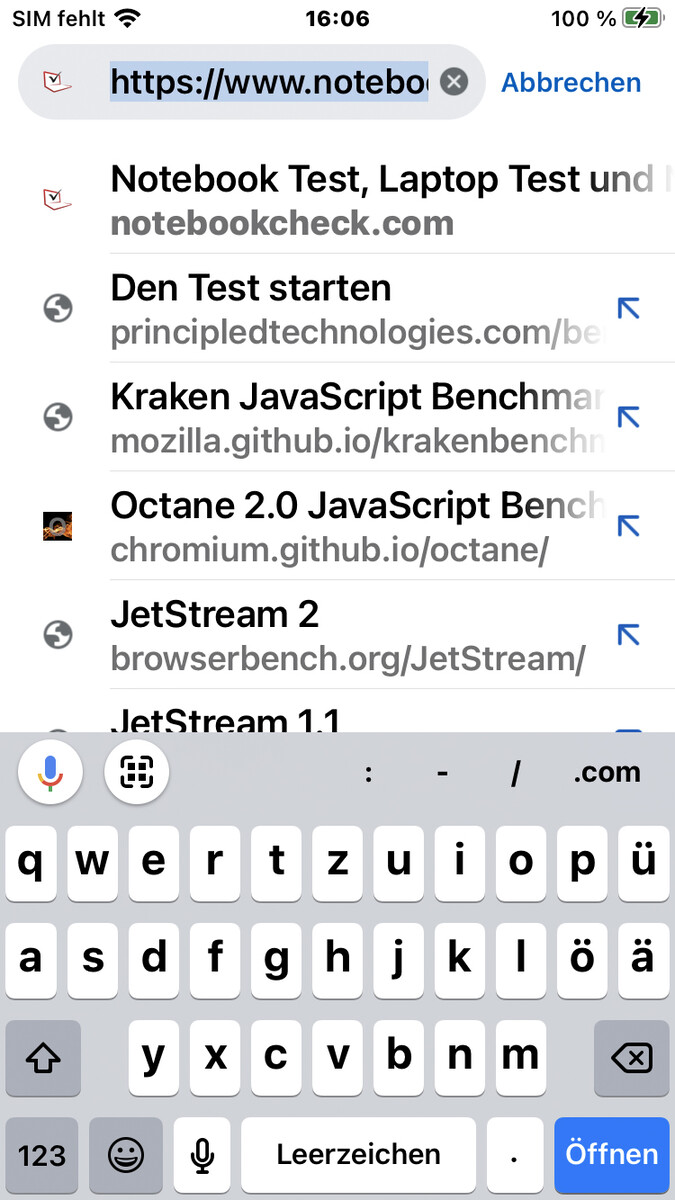Screen dimensions: 675x1200
Task: Insert a slash from the keyboard accessory bar
Action: tap(516, 772)
